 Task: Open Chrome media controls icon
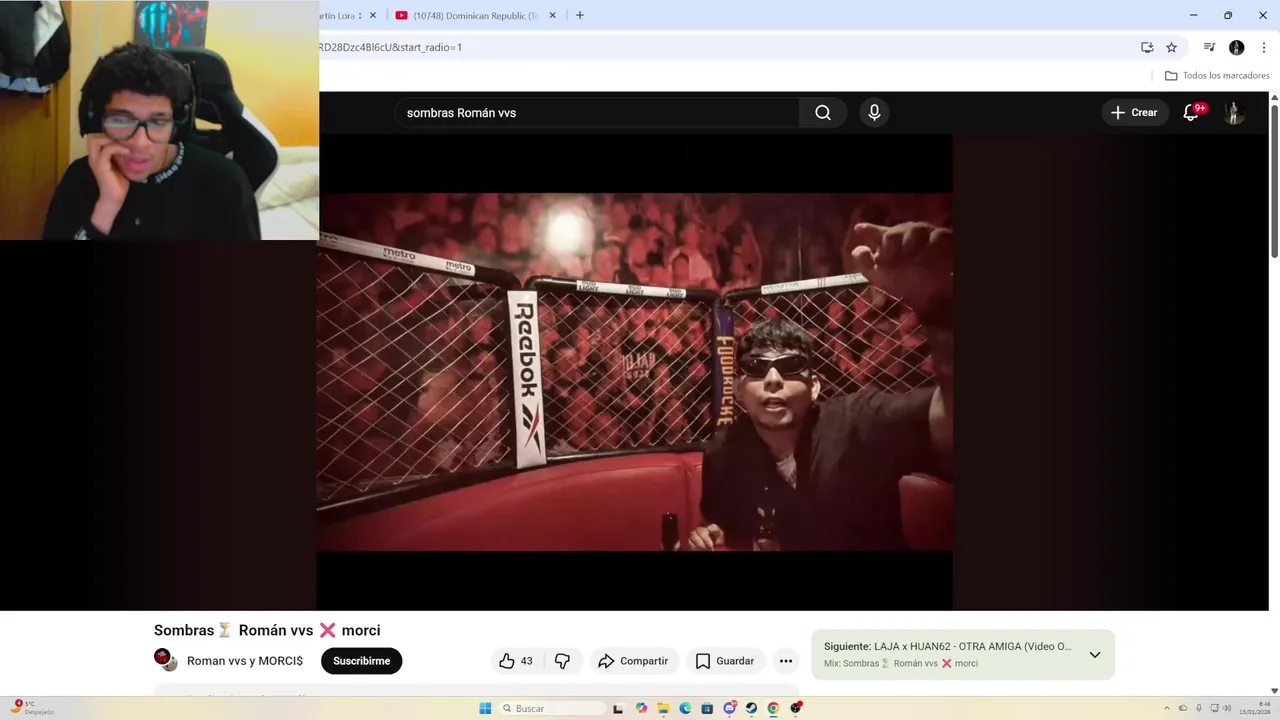click(x=1209, y=47)
